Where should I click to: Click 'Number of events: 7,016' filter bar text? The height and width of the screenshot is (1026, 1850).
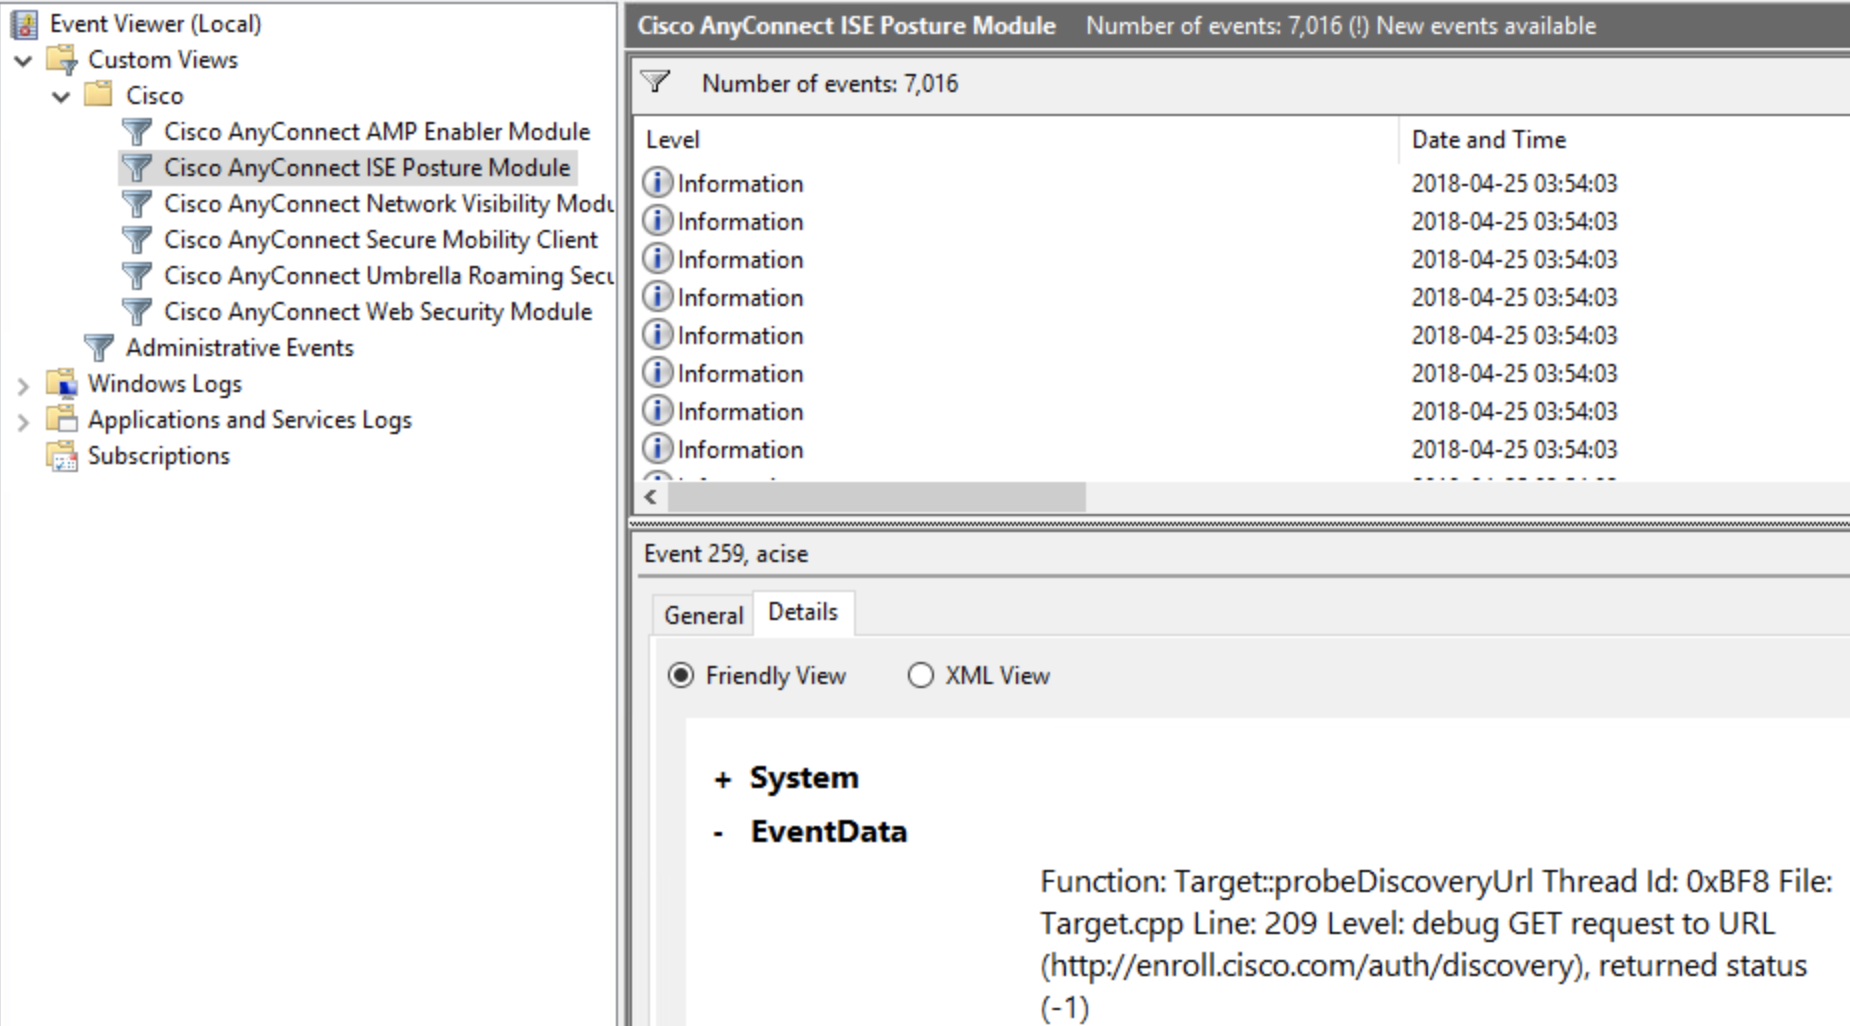coord(830,83)
